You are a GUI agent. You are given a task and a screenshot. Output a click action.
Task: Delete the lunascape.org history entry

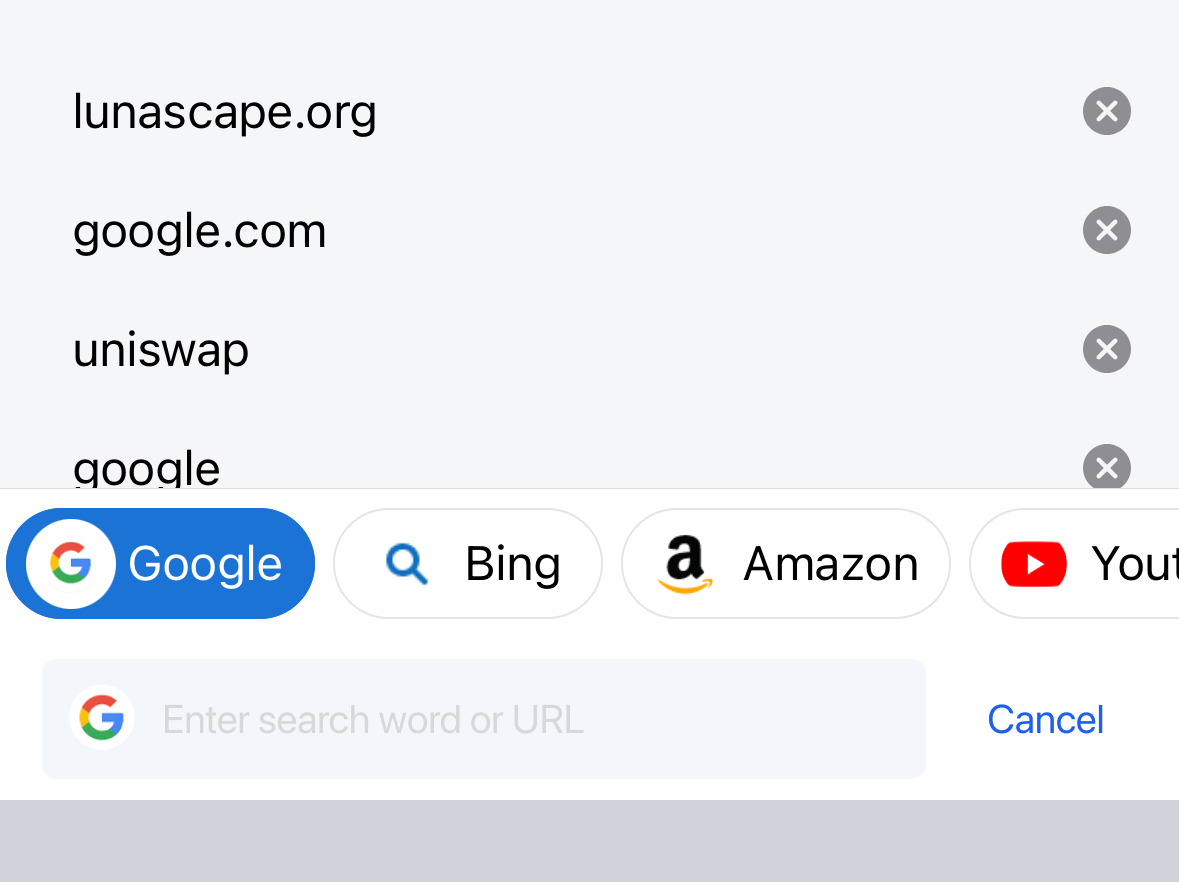[1106, 111]
